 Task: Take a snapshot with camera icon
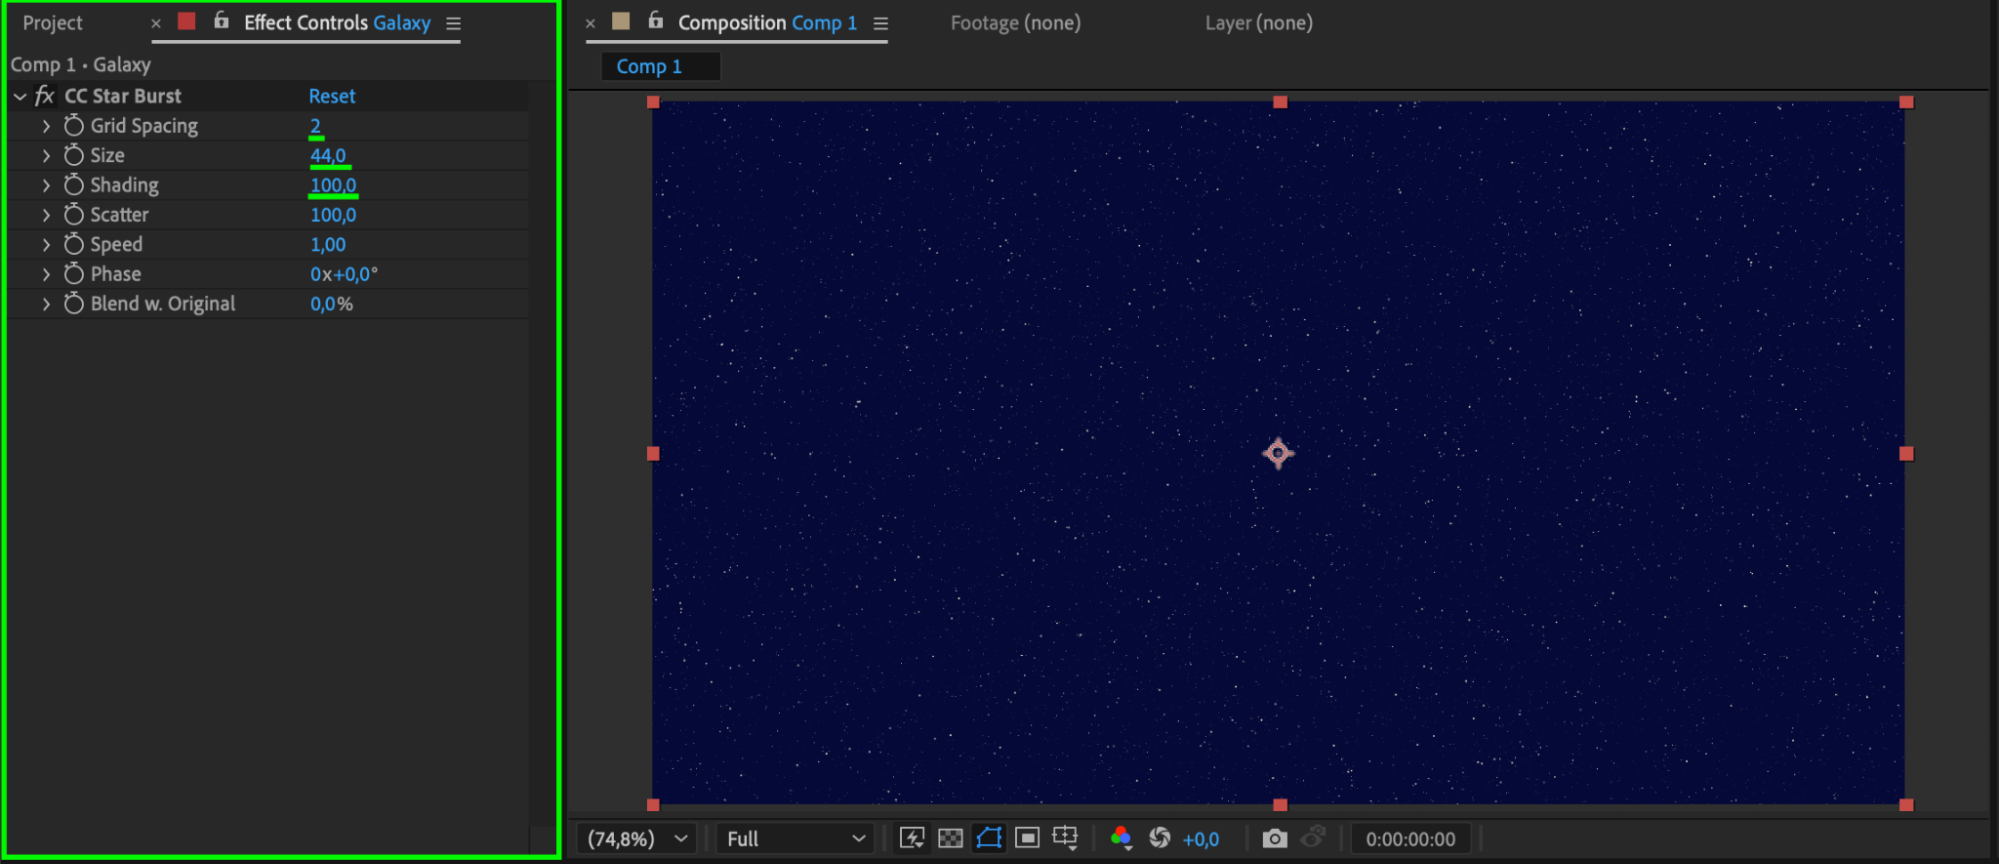[x=1275, y=838]
